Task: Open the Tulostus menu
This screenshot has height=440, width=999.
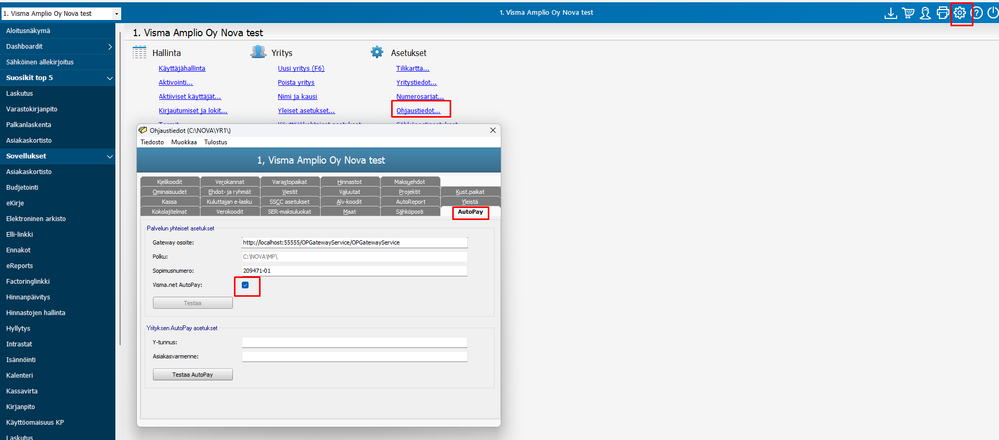Action: (215, 142)
